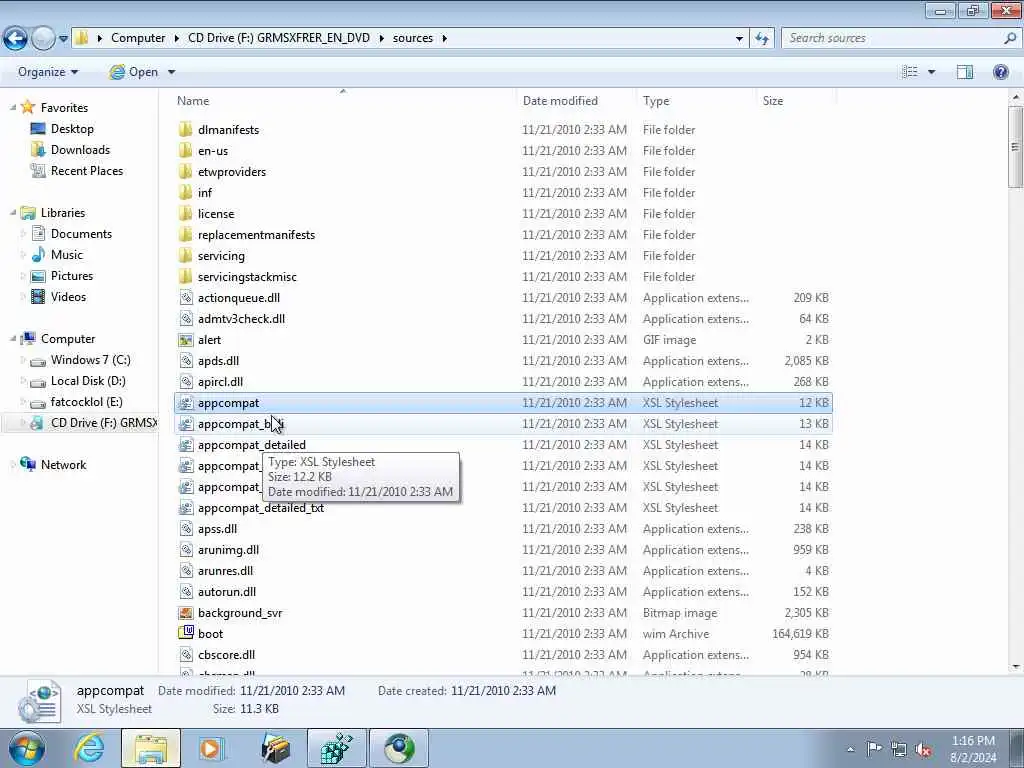Toggle the preview pane icon

(965, 72)
